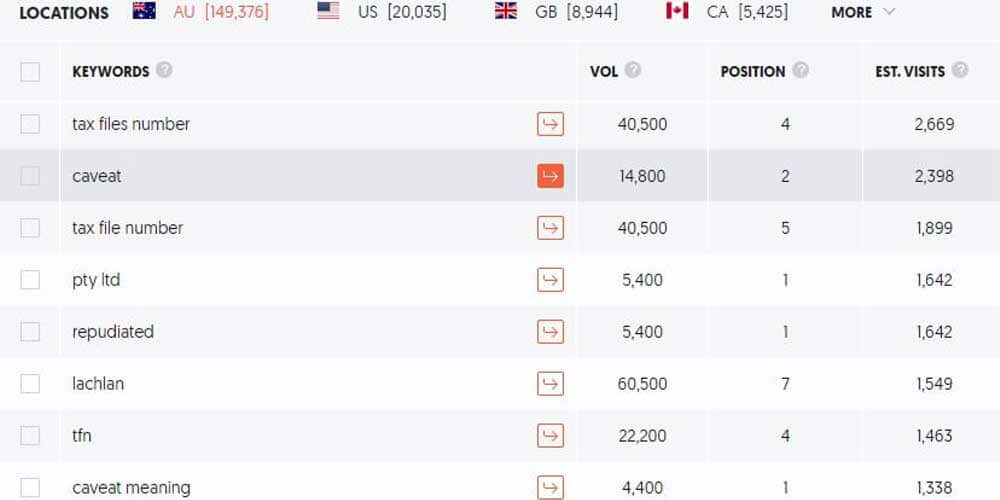Click the arrow icon in 'repudiated' row
The image size is (1000, 500).
click(x=550, y=332)
